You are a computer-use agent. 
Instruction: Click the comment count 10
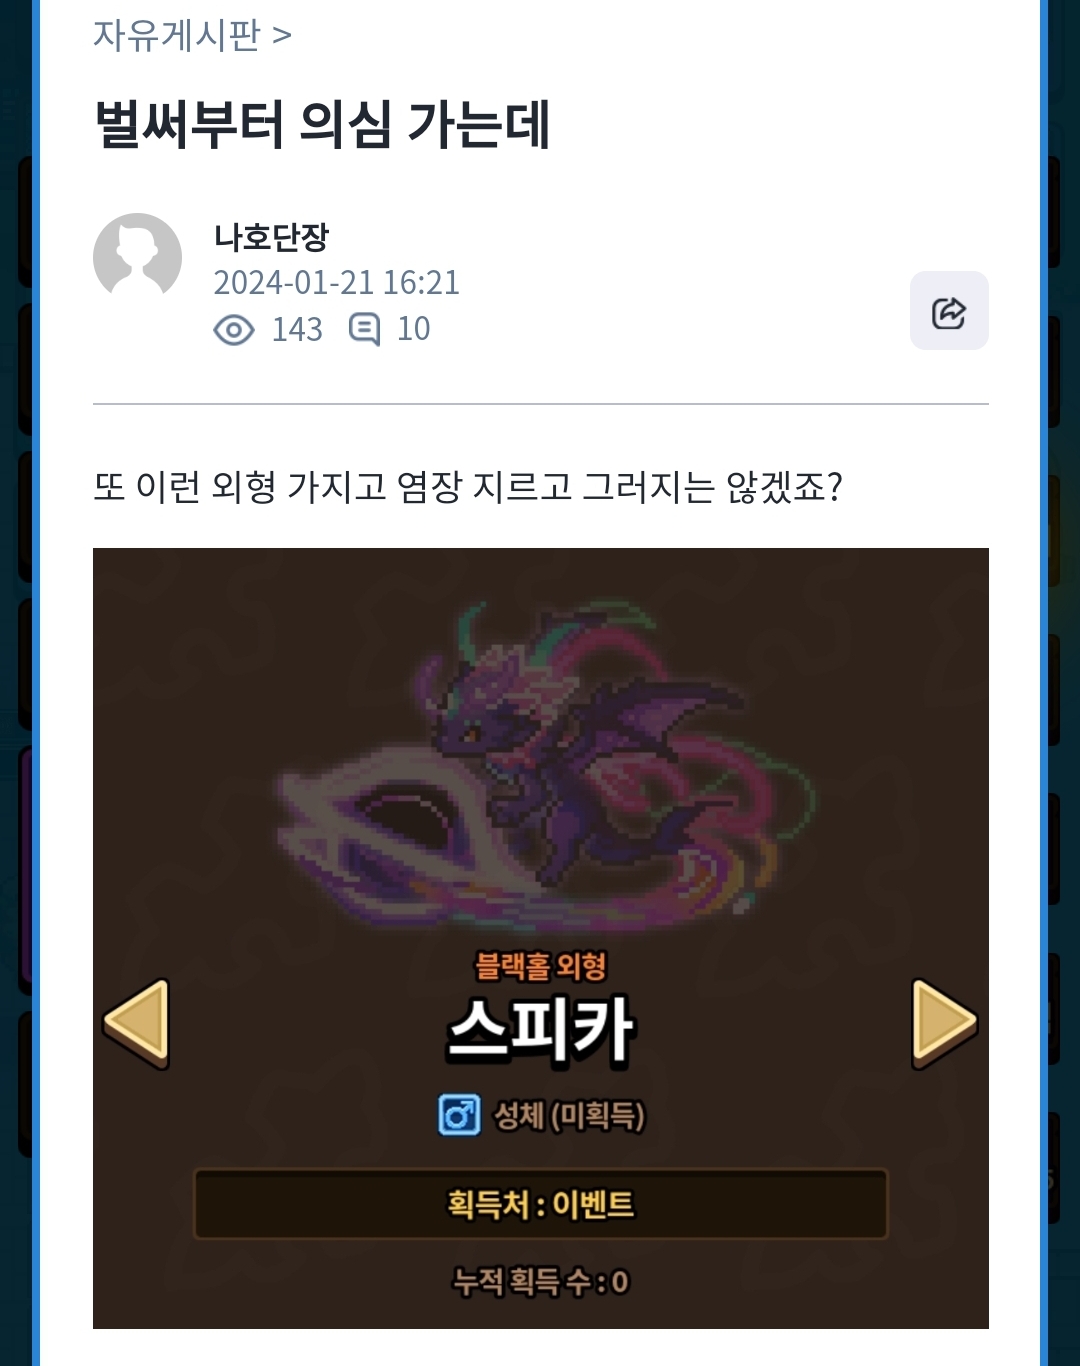coord(413,329)
